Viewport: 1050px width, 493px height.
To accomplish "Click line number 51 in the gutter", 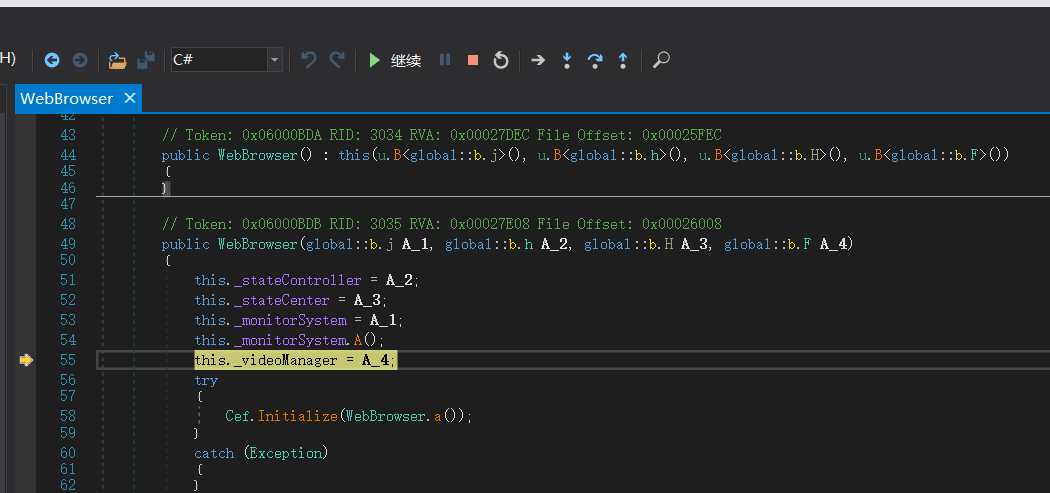I will coord(68,280).
